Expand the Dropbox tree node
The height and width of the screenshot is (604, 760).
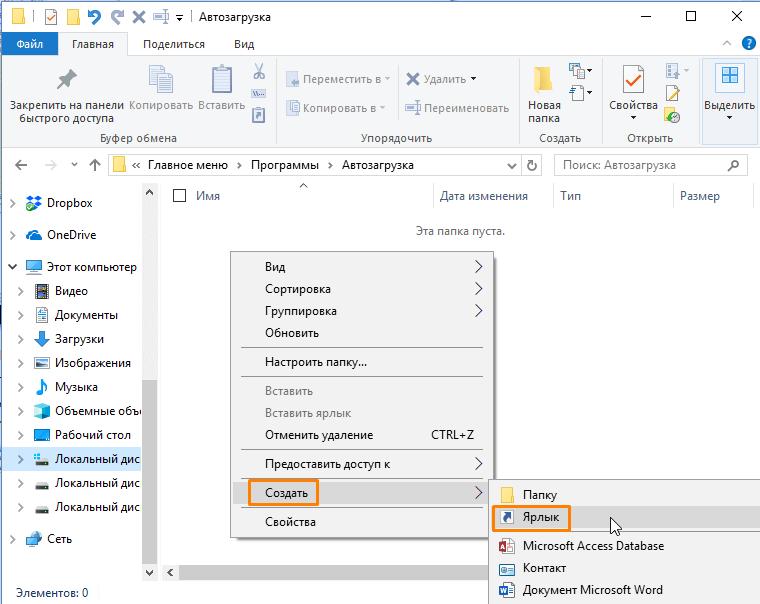click(13, 203)
